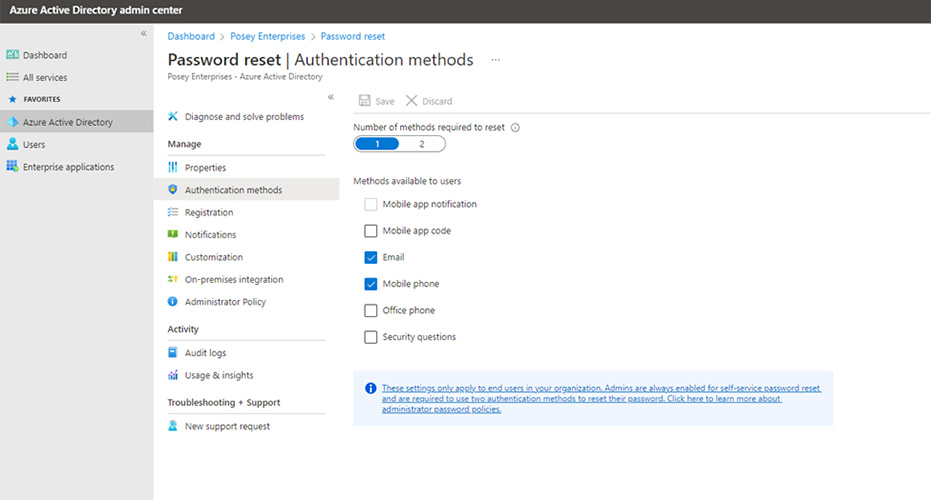This screenshot has width=931, height=500.
Task: Click the Notifications green icon
Action: pos(173,234)
